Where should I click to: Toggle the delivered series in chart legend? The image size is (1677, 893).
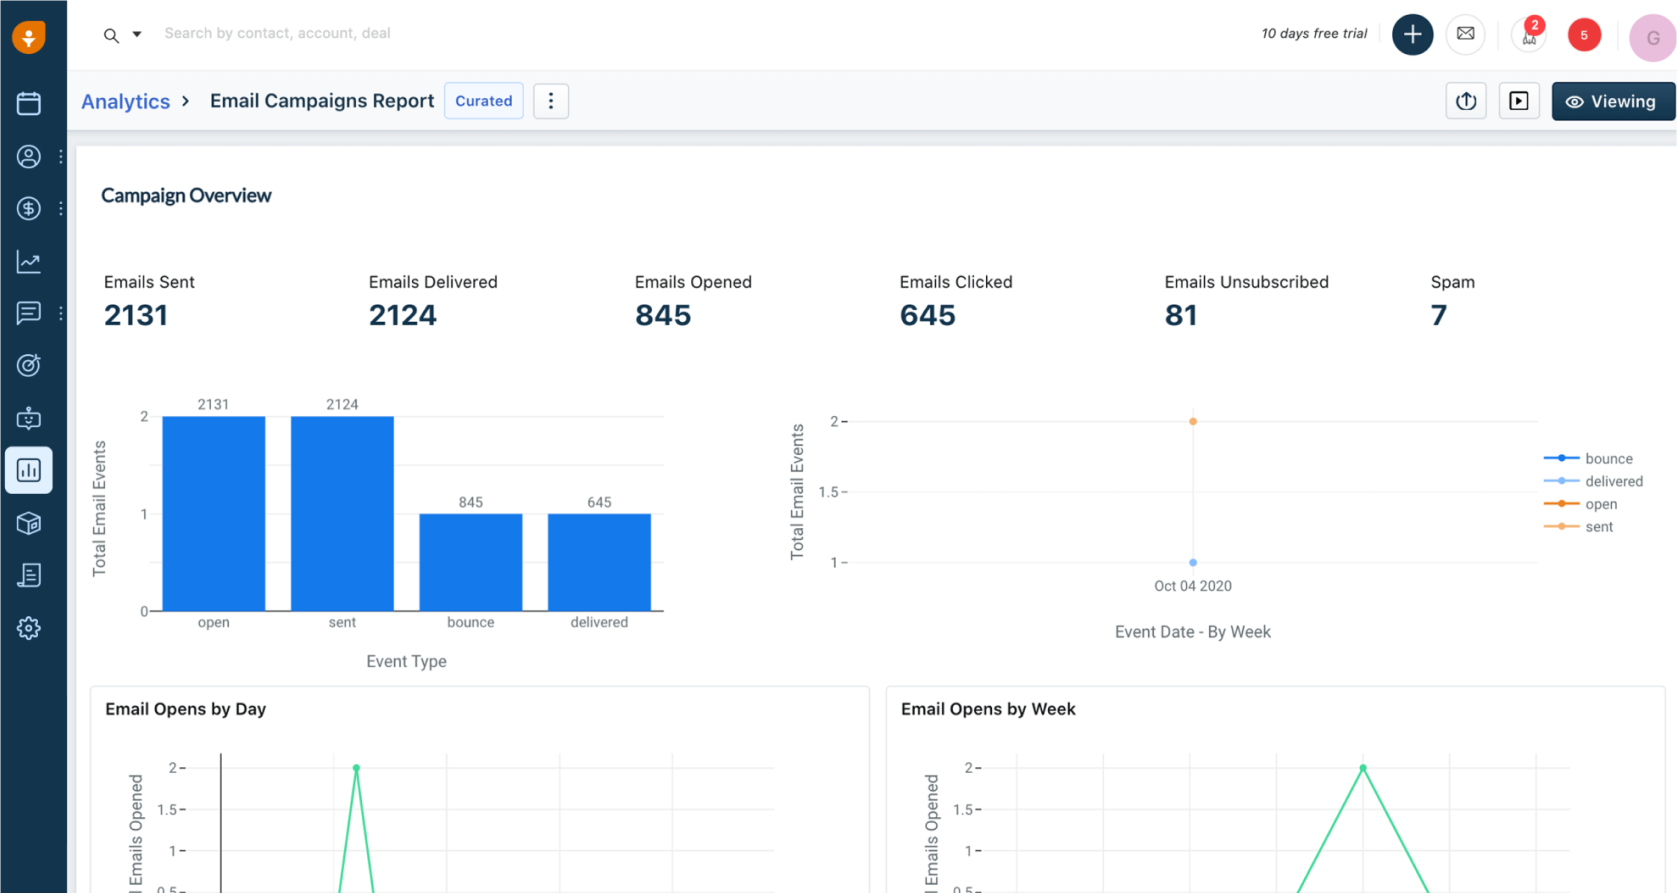(x=1593, y=481)
